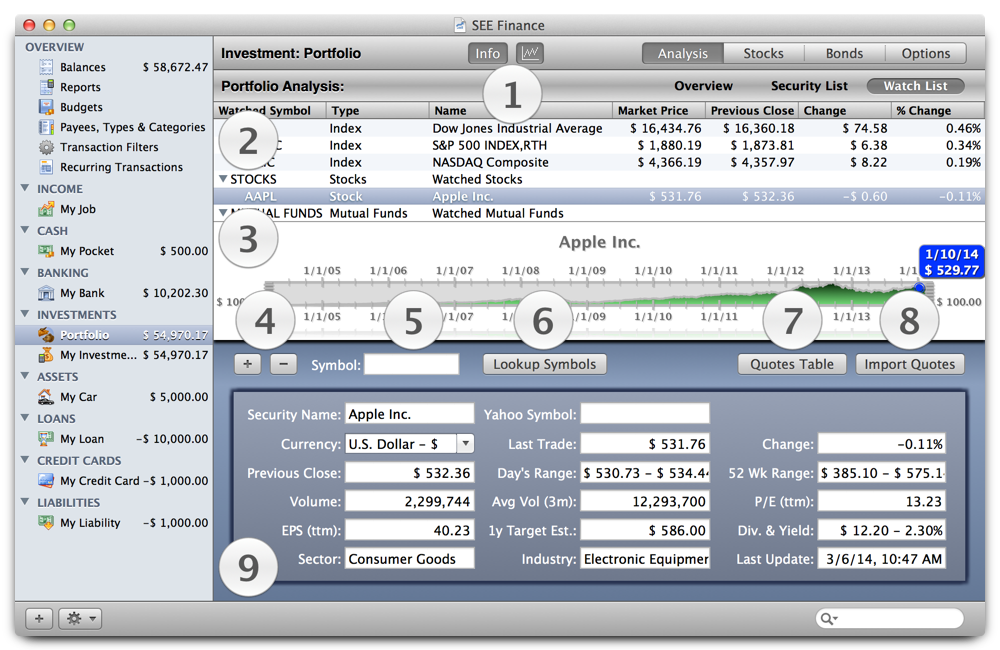Select the AAPL stock row

click(599, 196)
